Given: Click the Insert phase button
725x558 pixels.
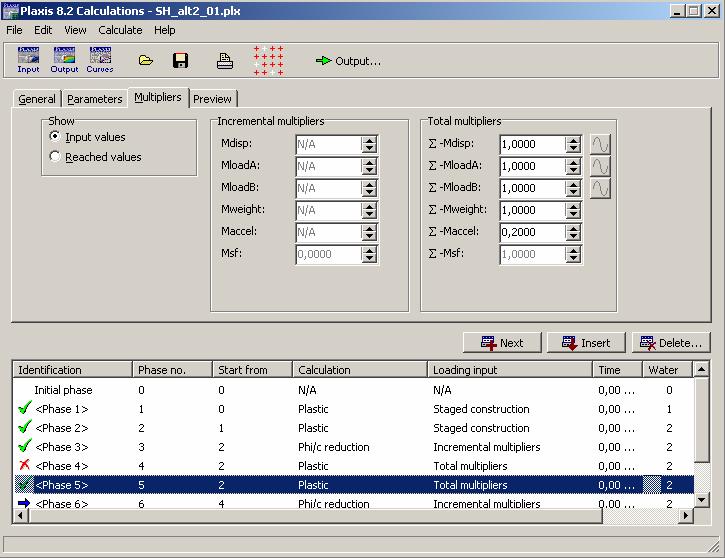Looking at the screenshot, I should click(x=586, y=343).
